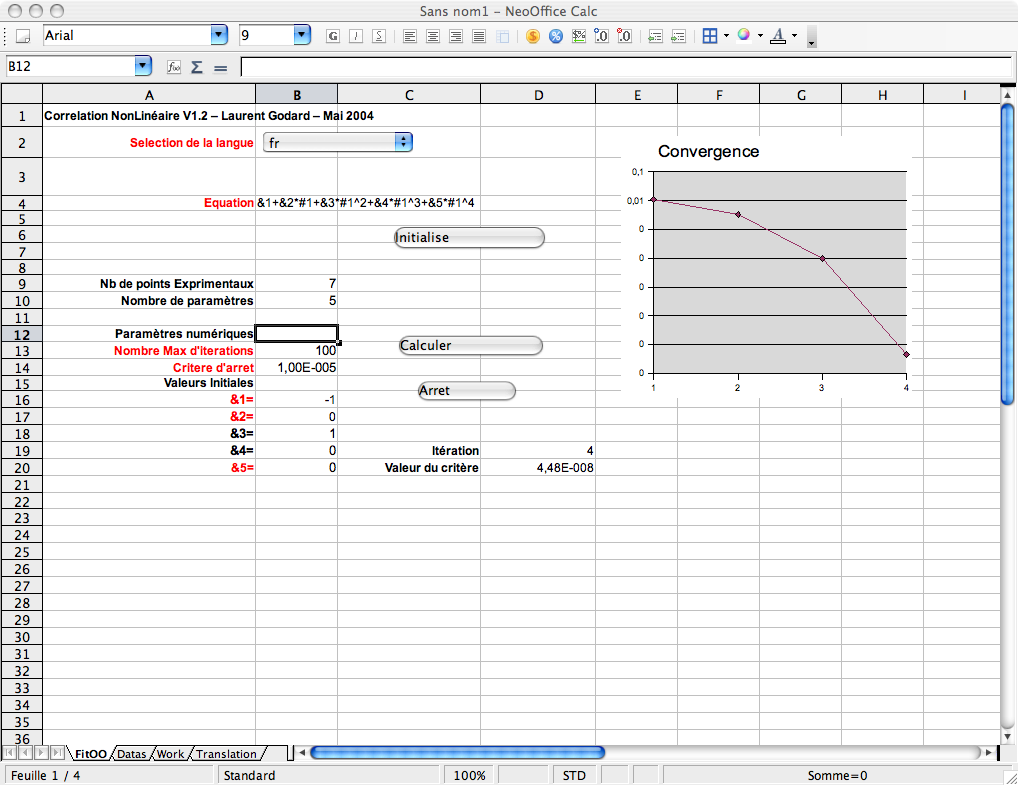The height and width of the screenshot is (785, 1018).
Task: Align cell text to the left
Action: click(x=410, y=36)
